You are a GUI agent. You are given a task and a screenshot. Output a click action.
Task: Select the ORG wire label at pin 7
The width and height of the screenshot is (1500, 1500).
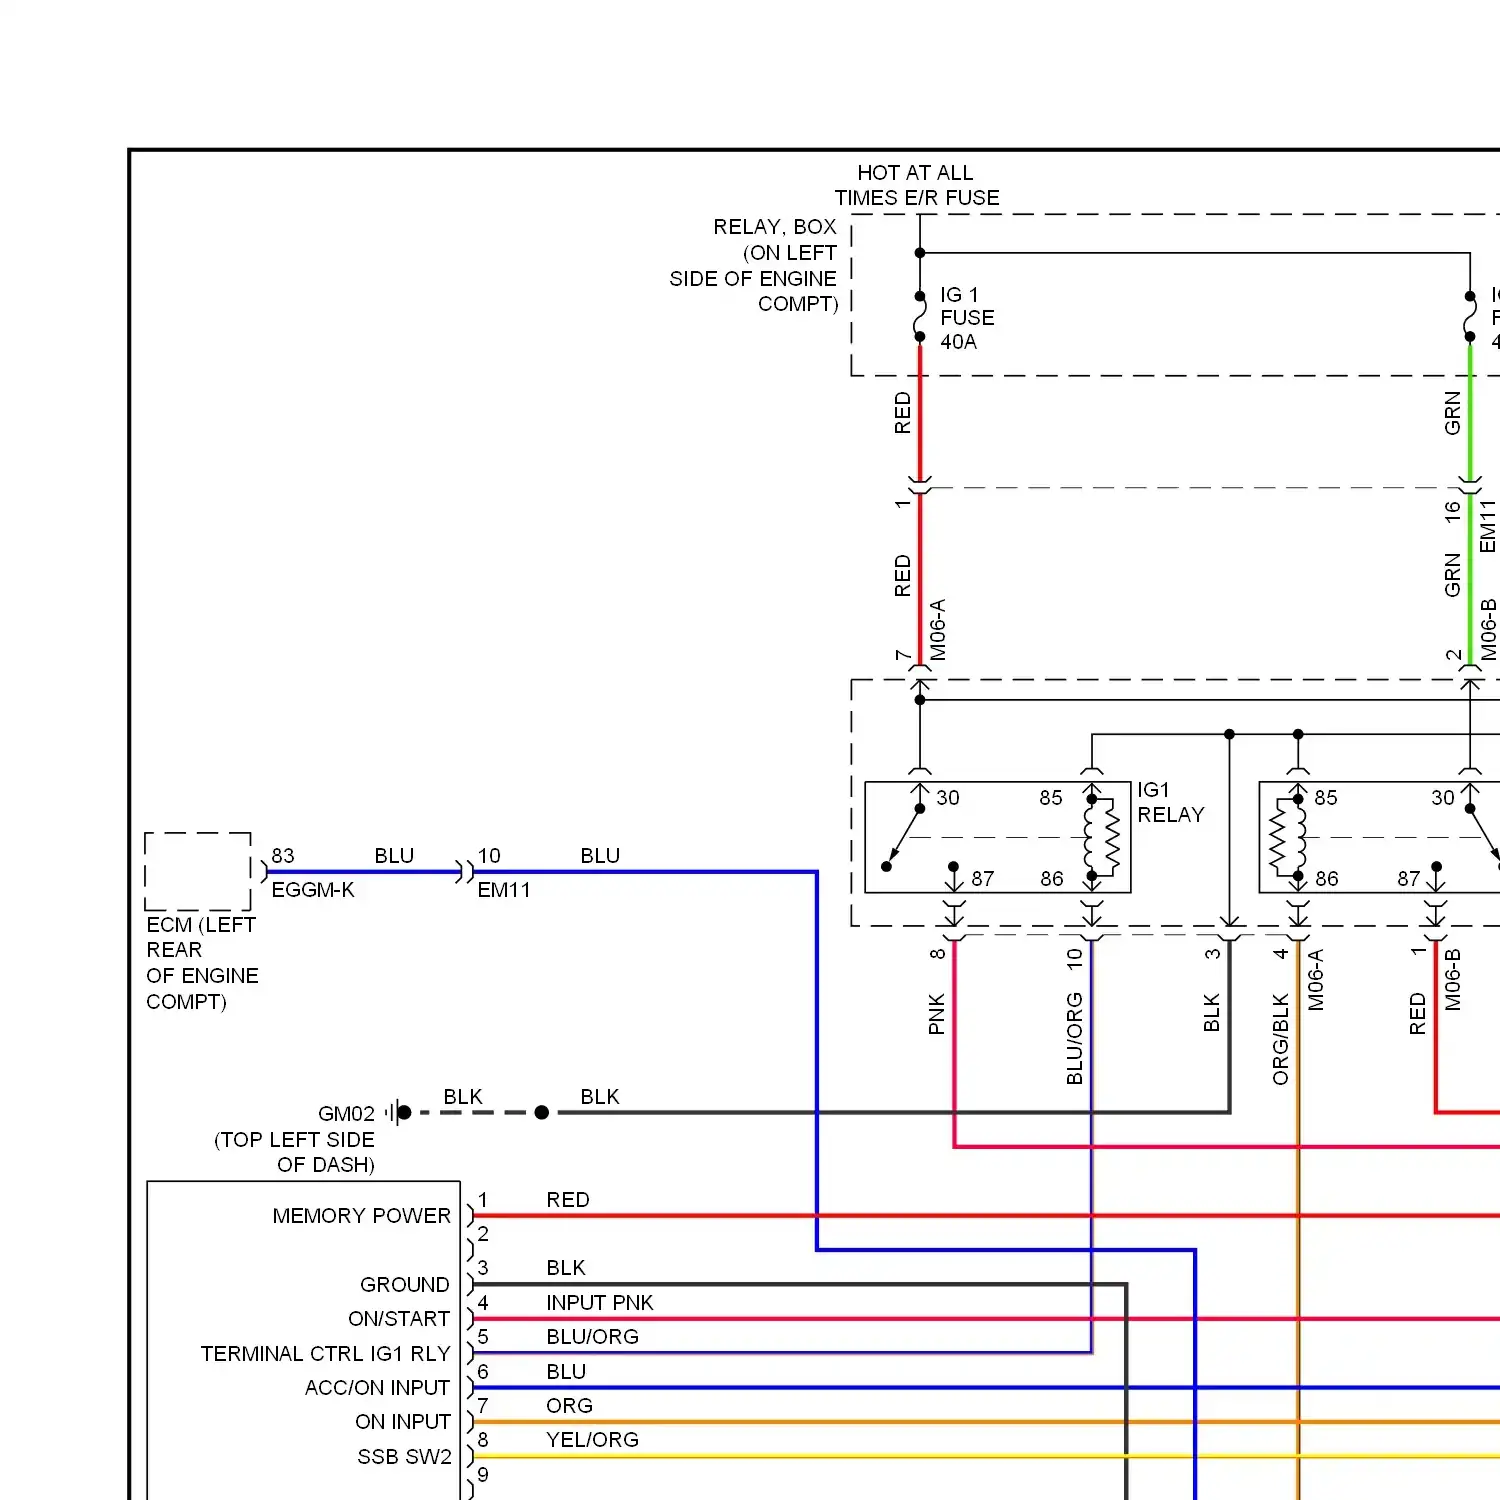[x=569, y=1406]
